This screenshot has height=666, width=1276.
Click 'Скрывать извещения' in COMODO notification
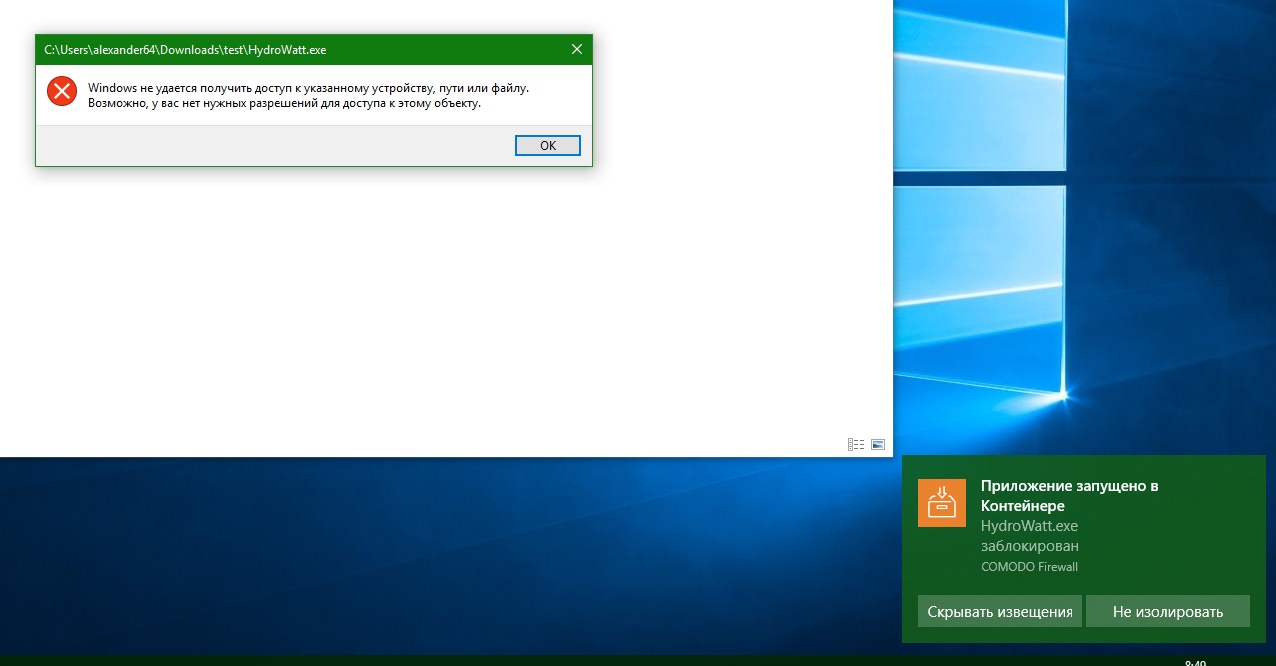(x=999, y=611)
